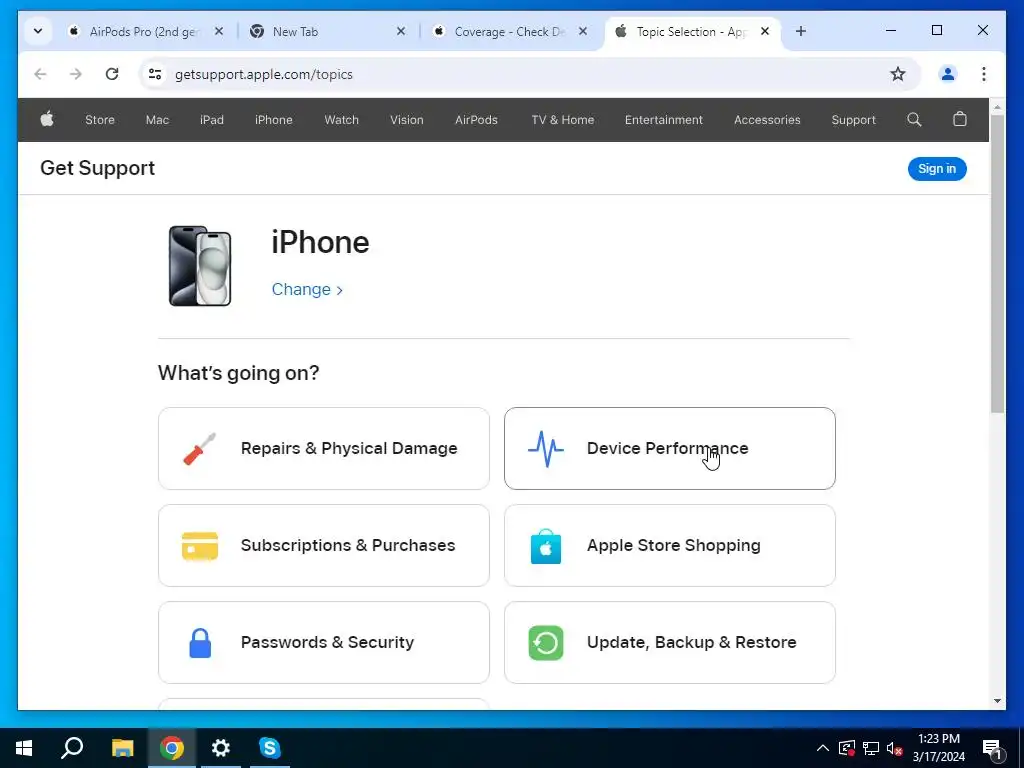Switch to Coverage - Check tab
The image size is (1024, 768).
pyautogui.click(x=509, y=31)
